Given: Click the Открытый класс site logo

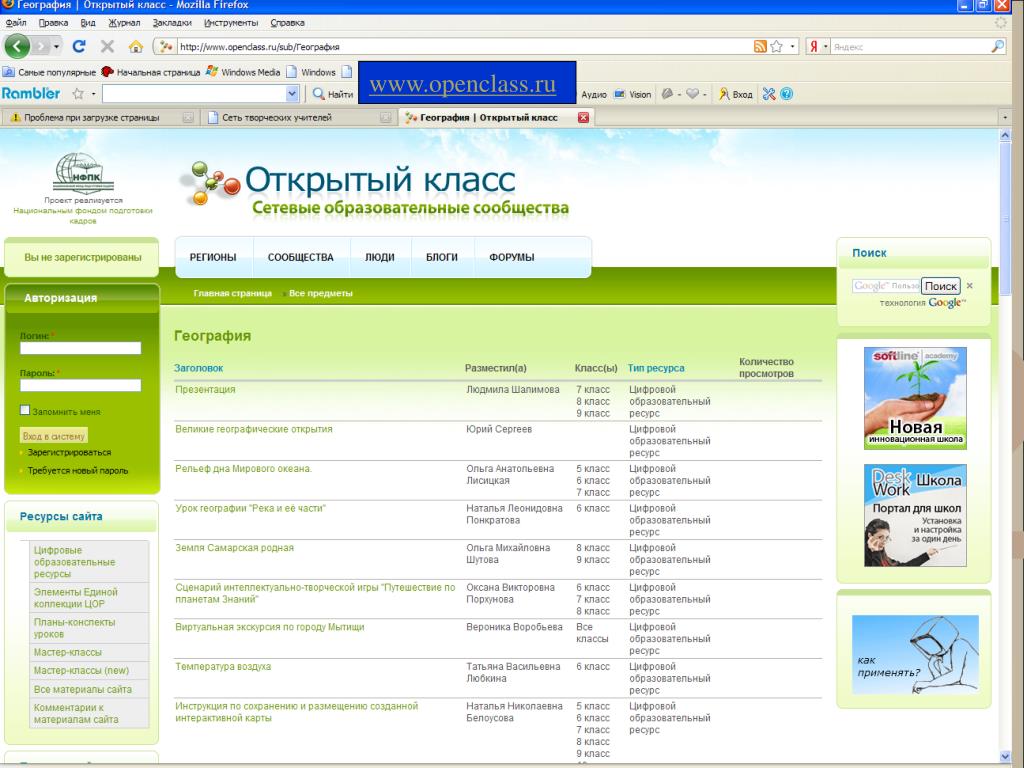Looking at the screenshot, I should click(374, 187).
